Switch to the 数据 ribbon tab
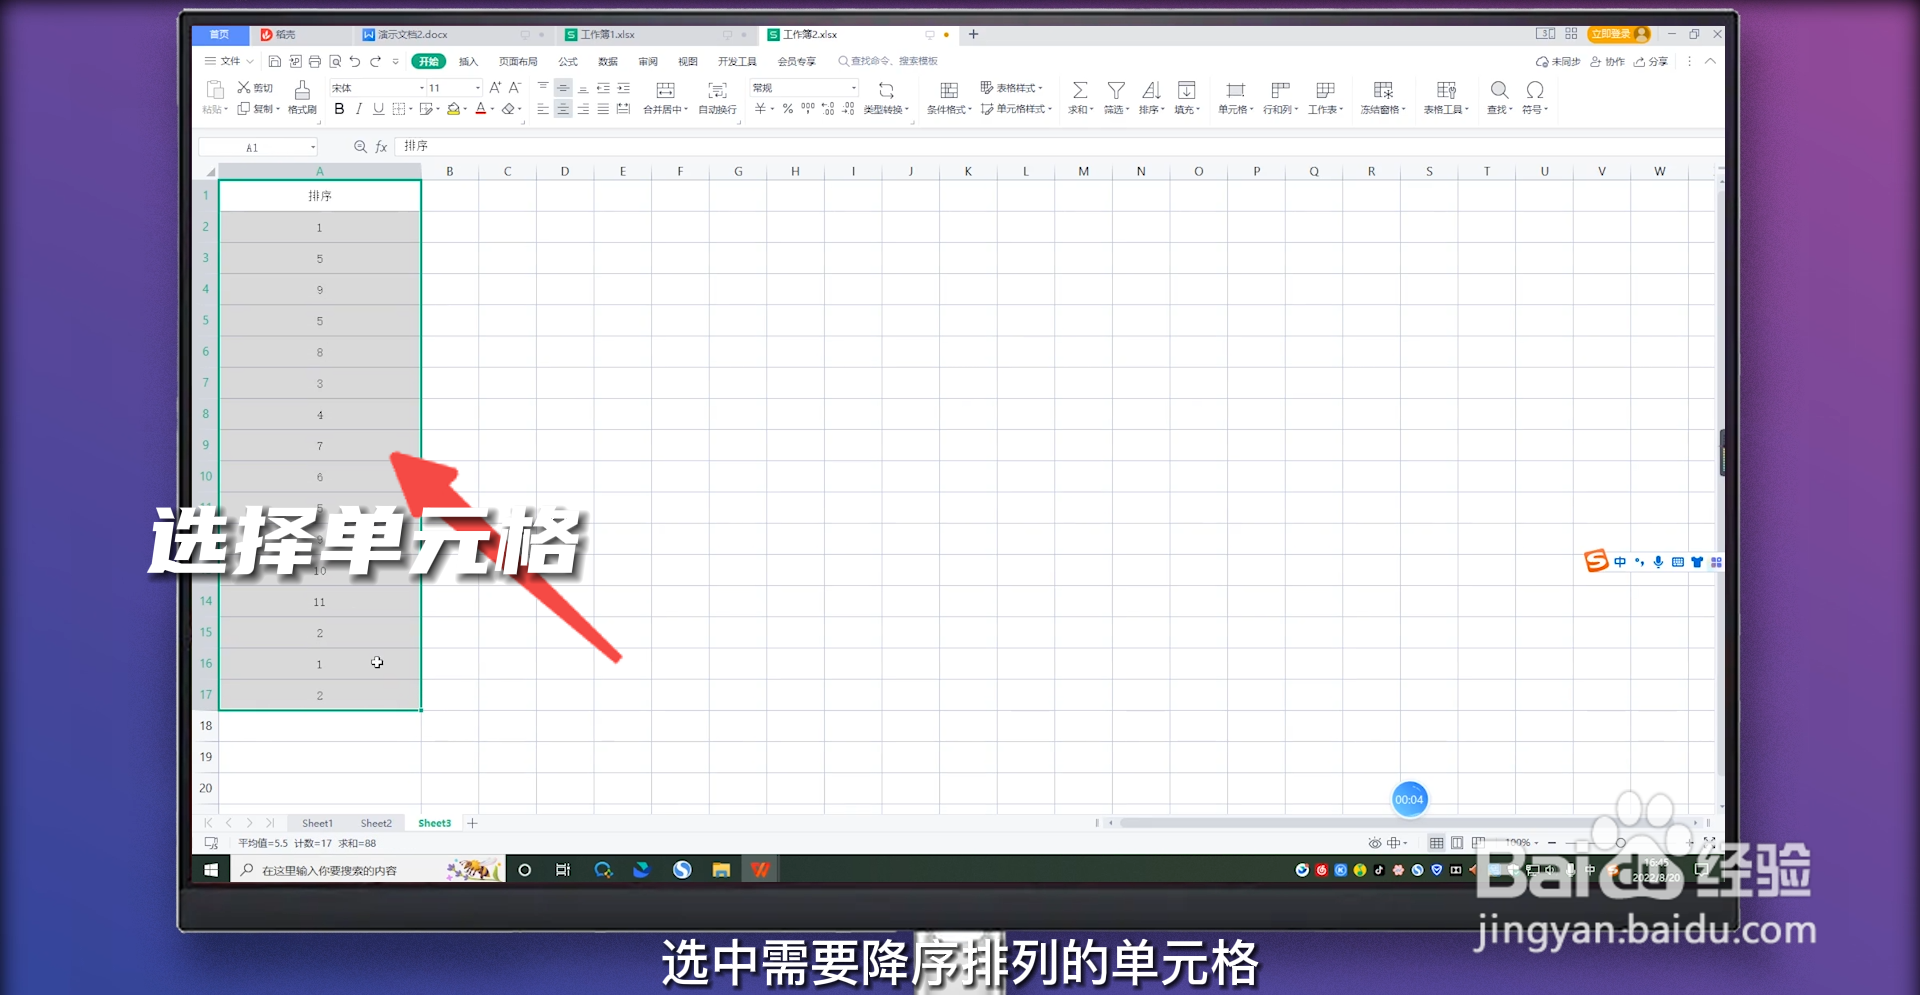This screenshot has width=1920, height=995. pyautogui.click(x=608, y=61)
